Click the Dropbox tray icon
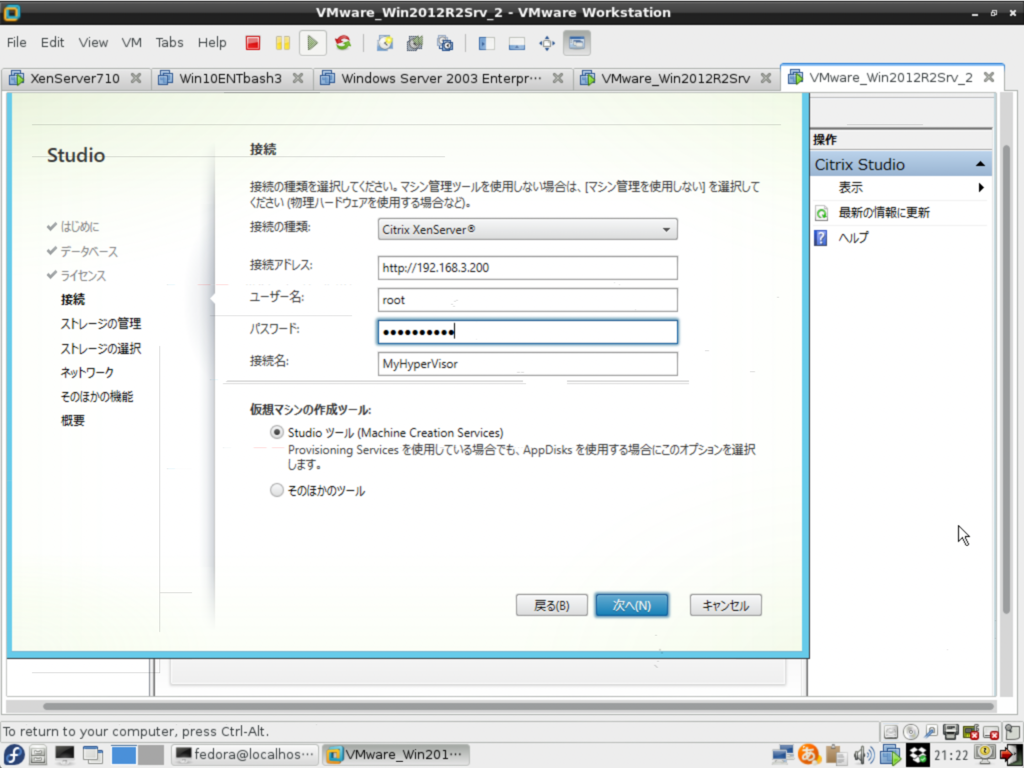This screenshot has height=768, width=1024. click(x=917, y=755)
